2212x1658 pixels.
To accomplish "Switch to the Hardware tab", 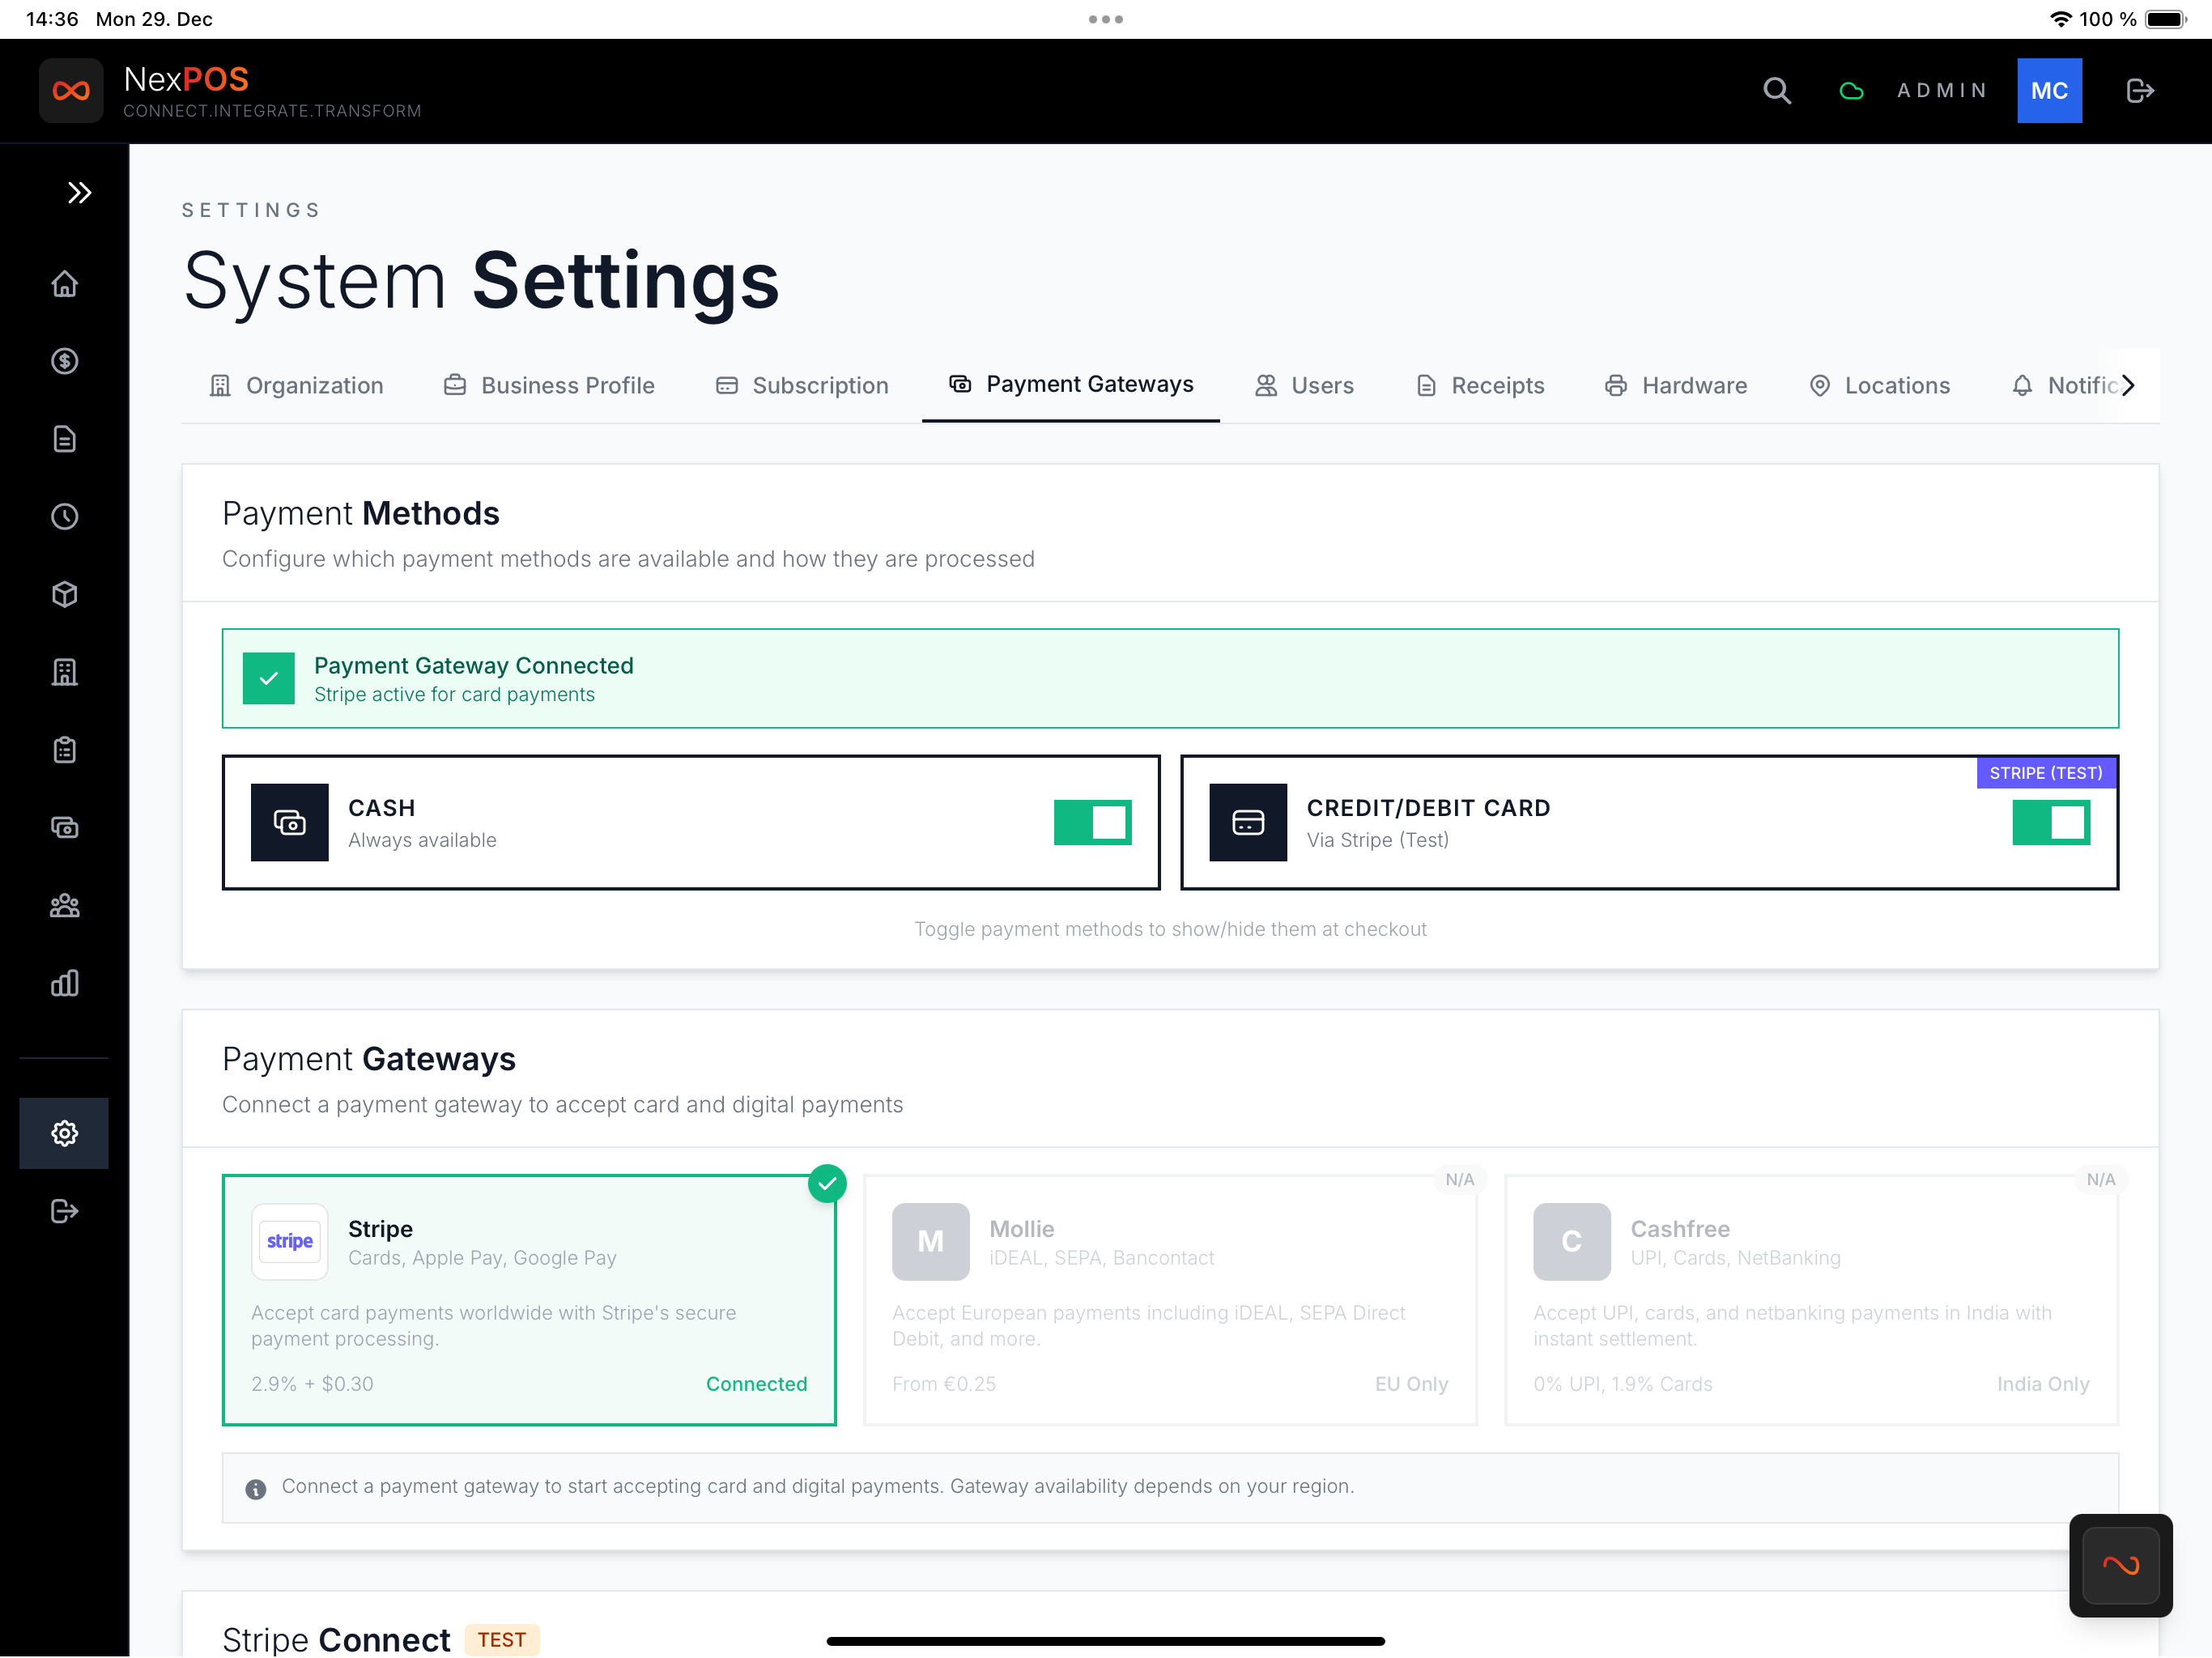I will (x=1676, y=386).
